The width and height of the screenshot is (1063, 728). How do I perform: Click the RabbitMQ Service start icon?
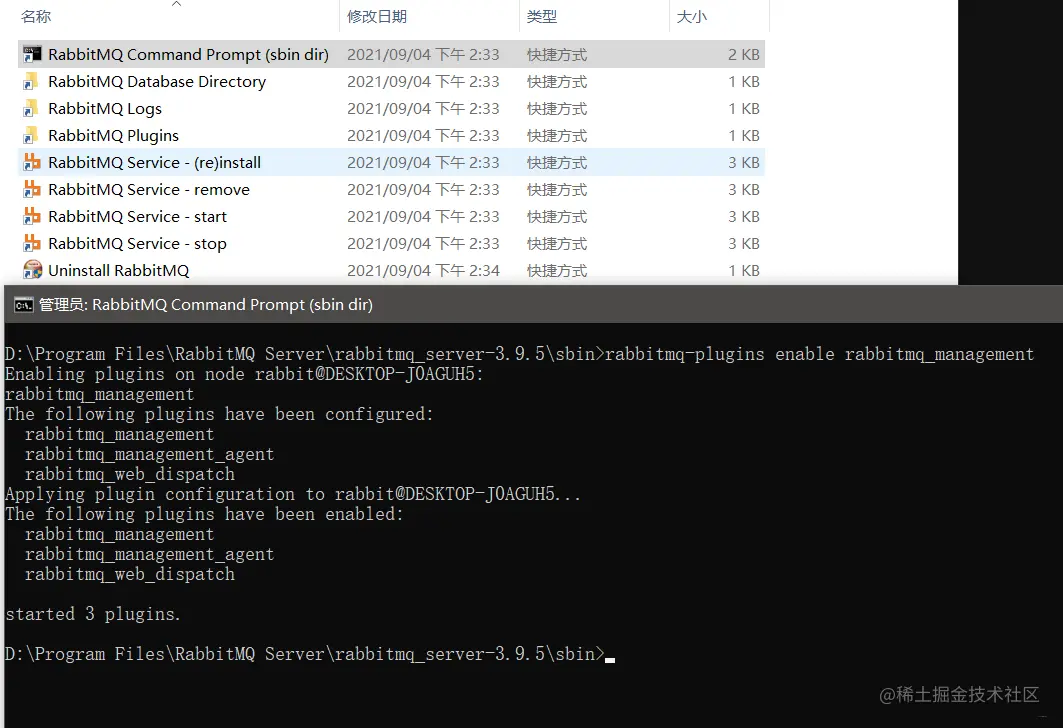click(32, 216)
